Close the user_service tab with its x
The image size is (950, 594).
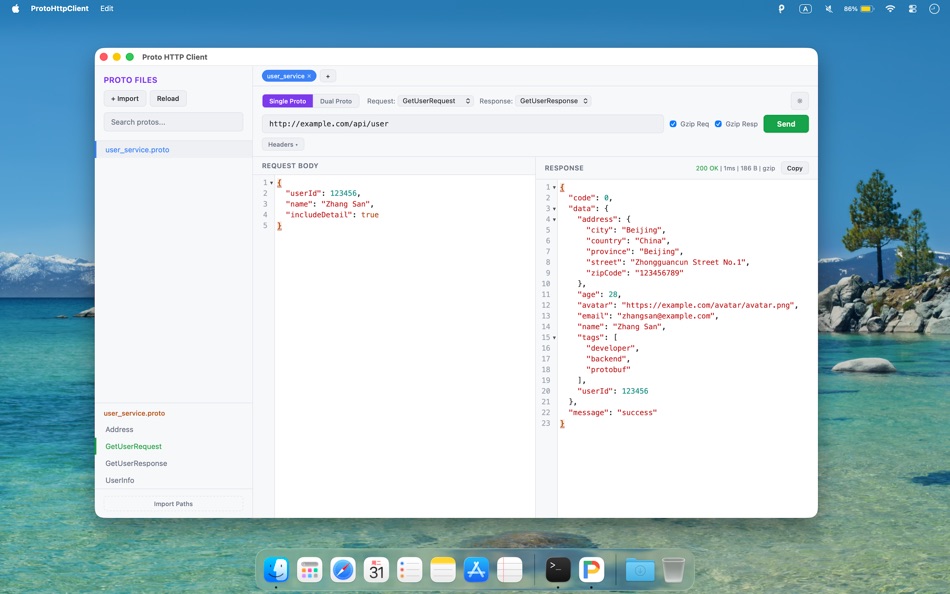[x=309, y=76]
